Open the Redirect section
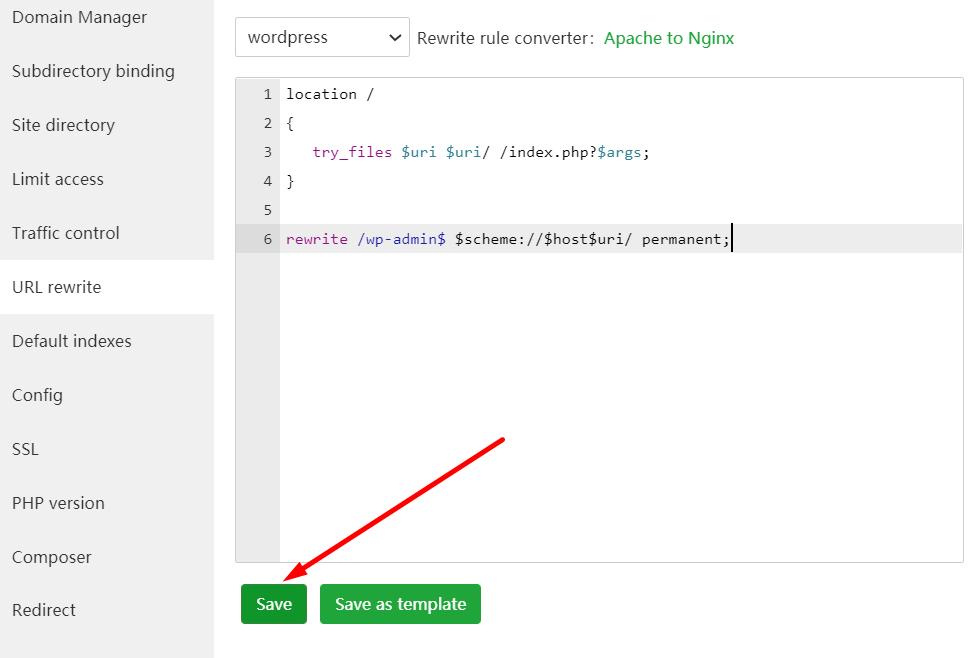 pos(44,610)
